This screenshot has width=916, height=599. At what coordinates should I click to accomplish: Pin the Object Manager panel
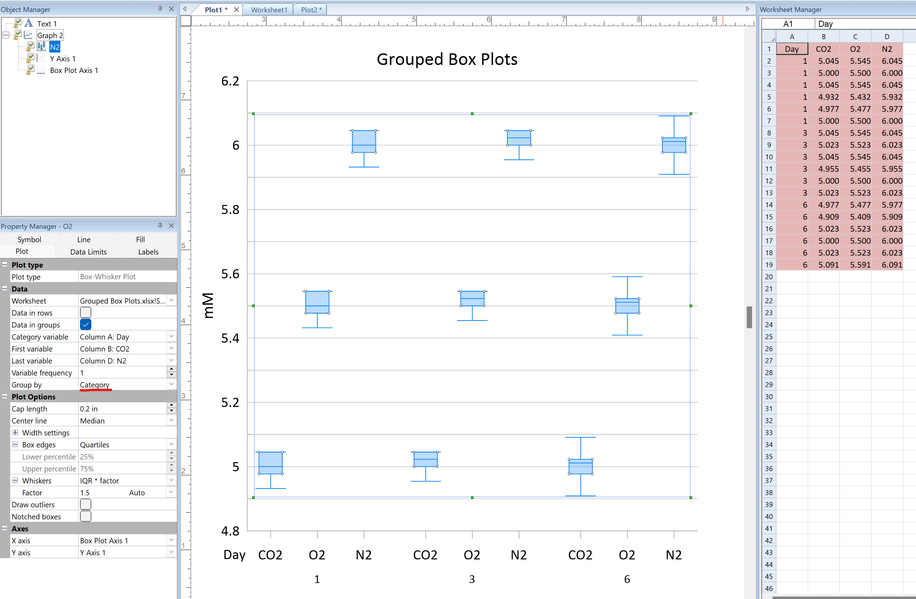click(x=160, y=9)
